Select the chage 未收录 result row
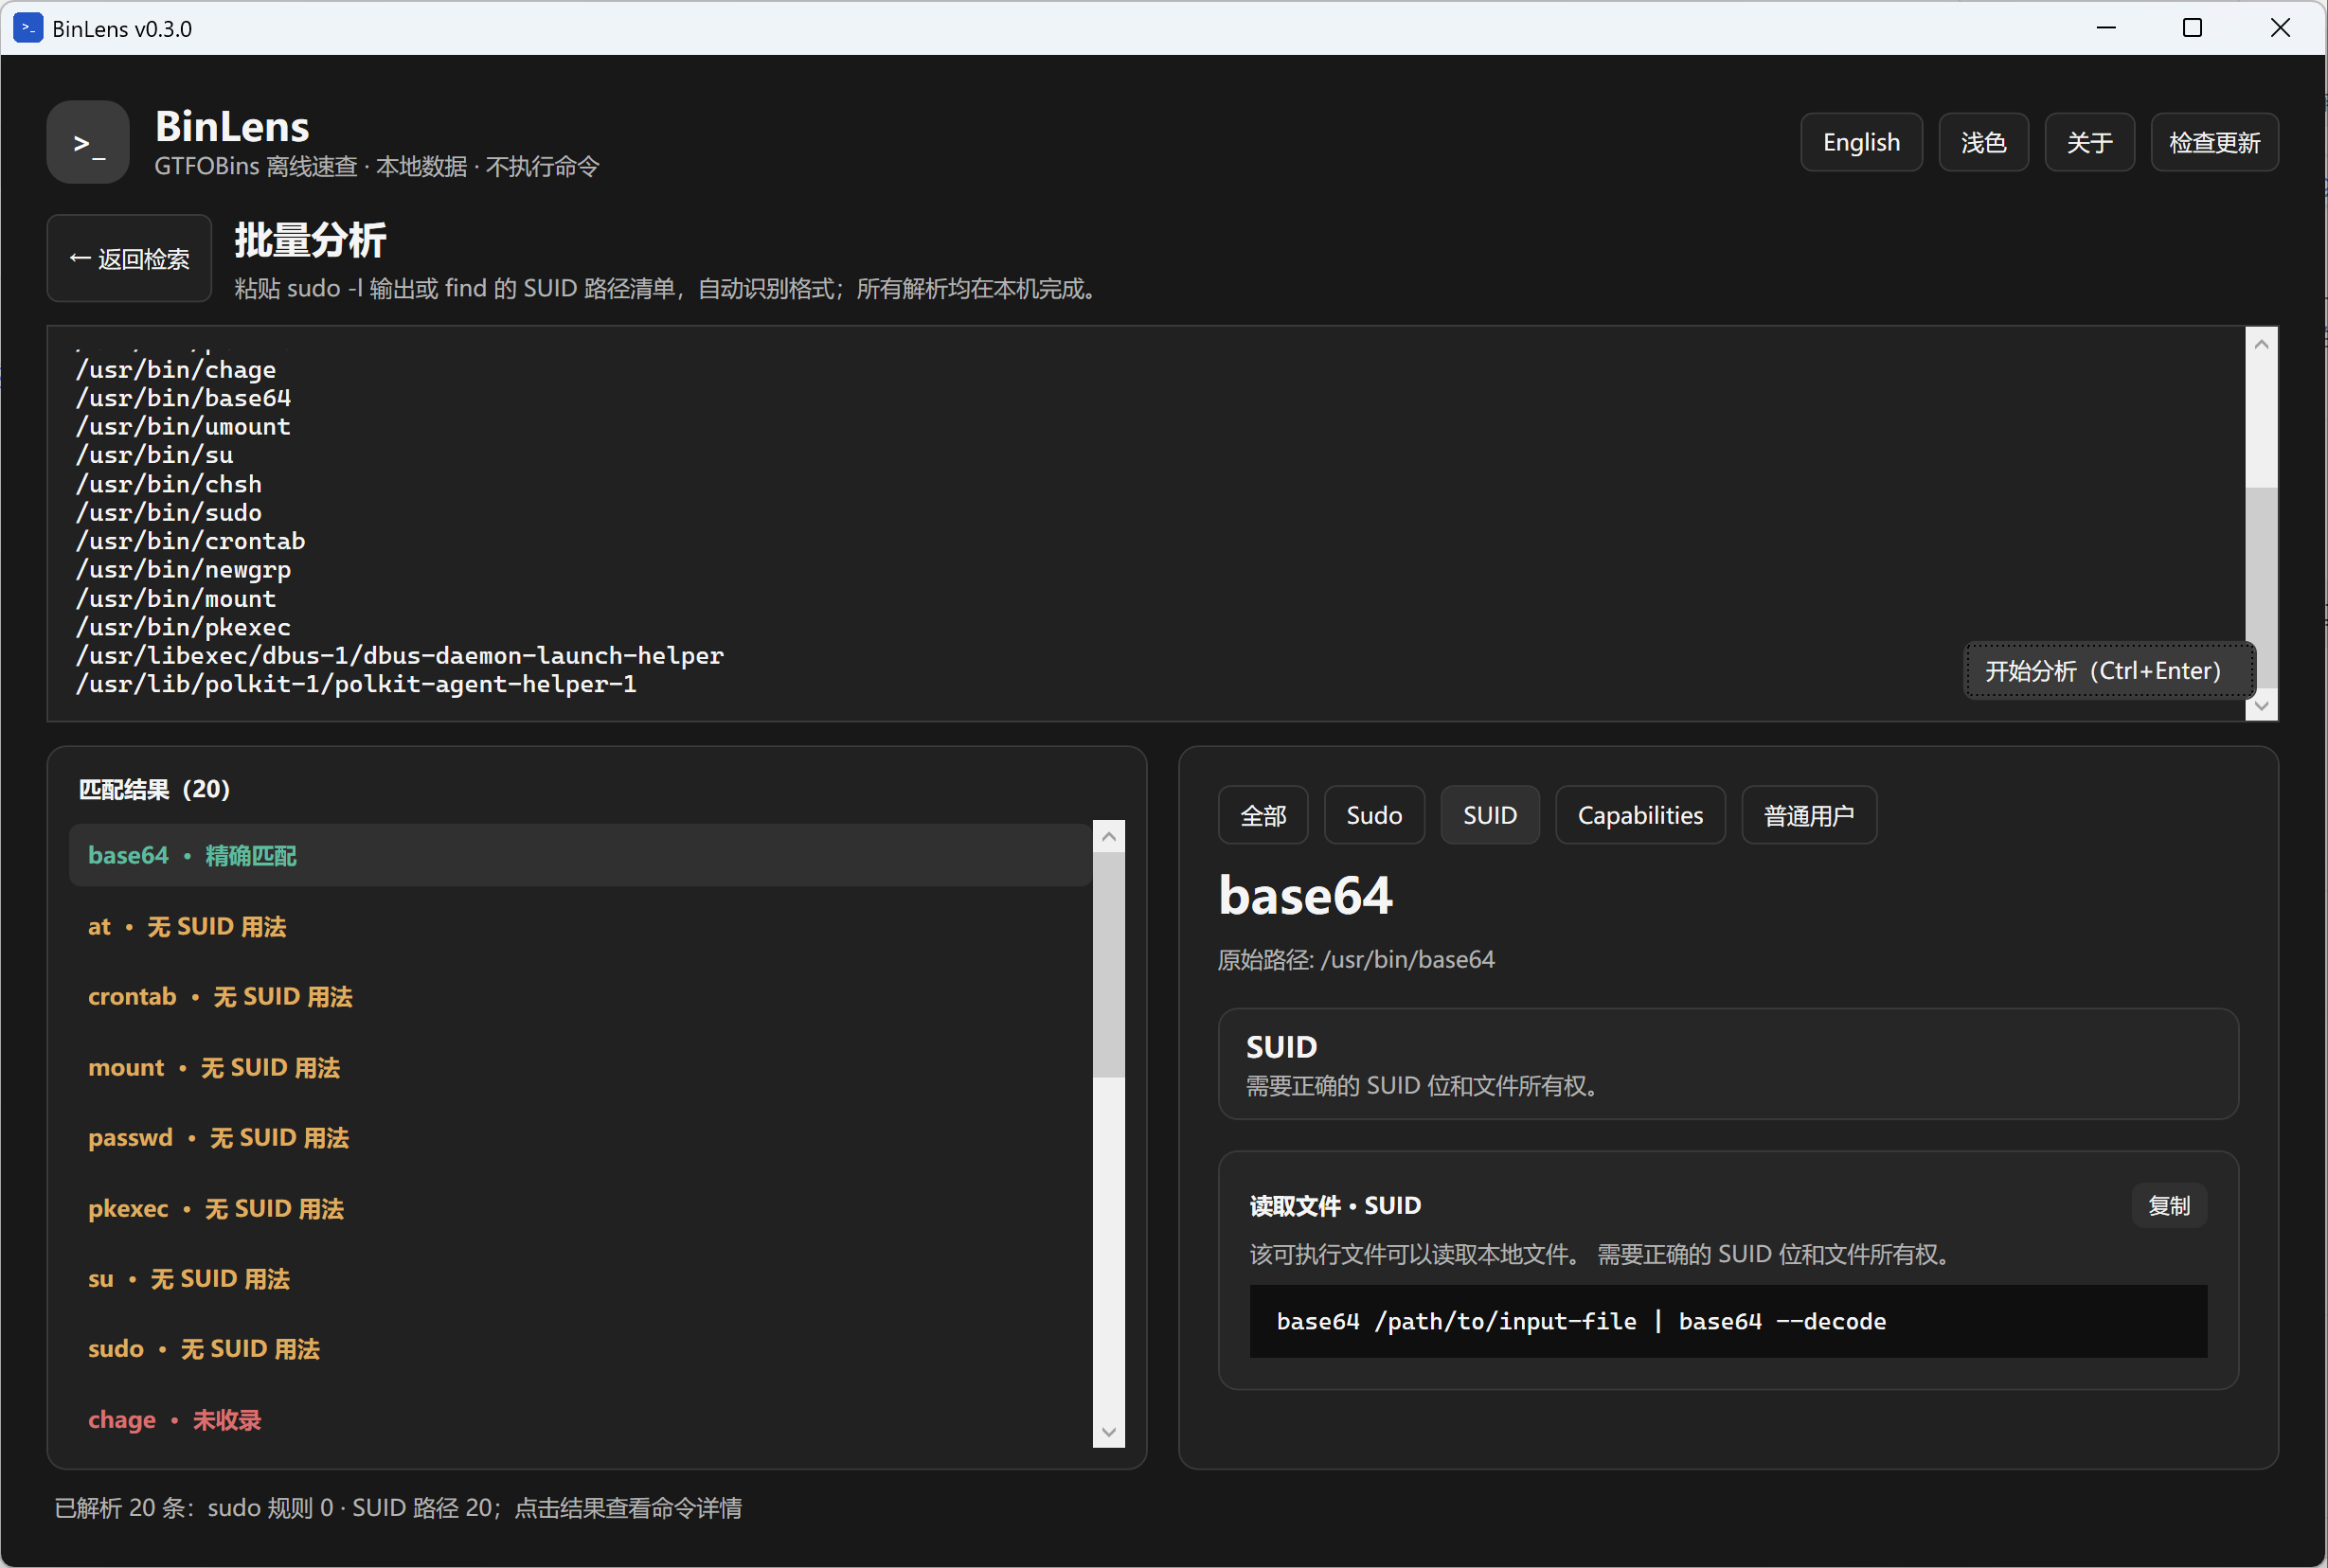The width and height of the screenshot is (2328, 1568). click(580, 1419)
